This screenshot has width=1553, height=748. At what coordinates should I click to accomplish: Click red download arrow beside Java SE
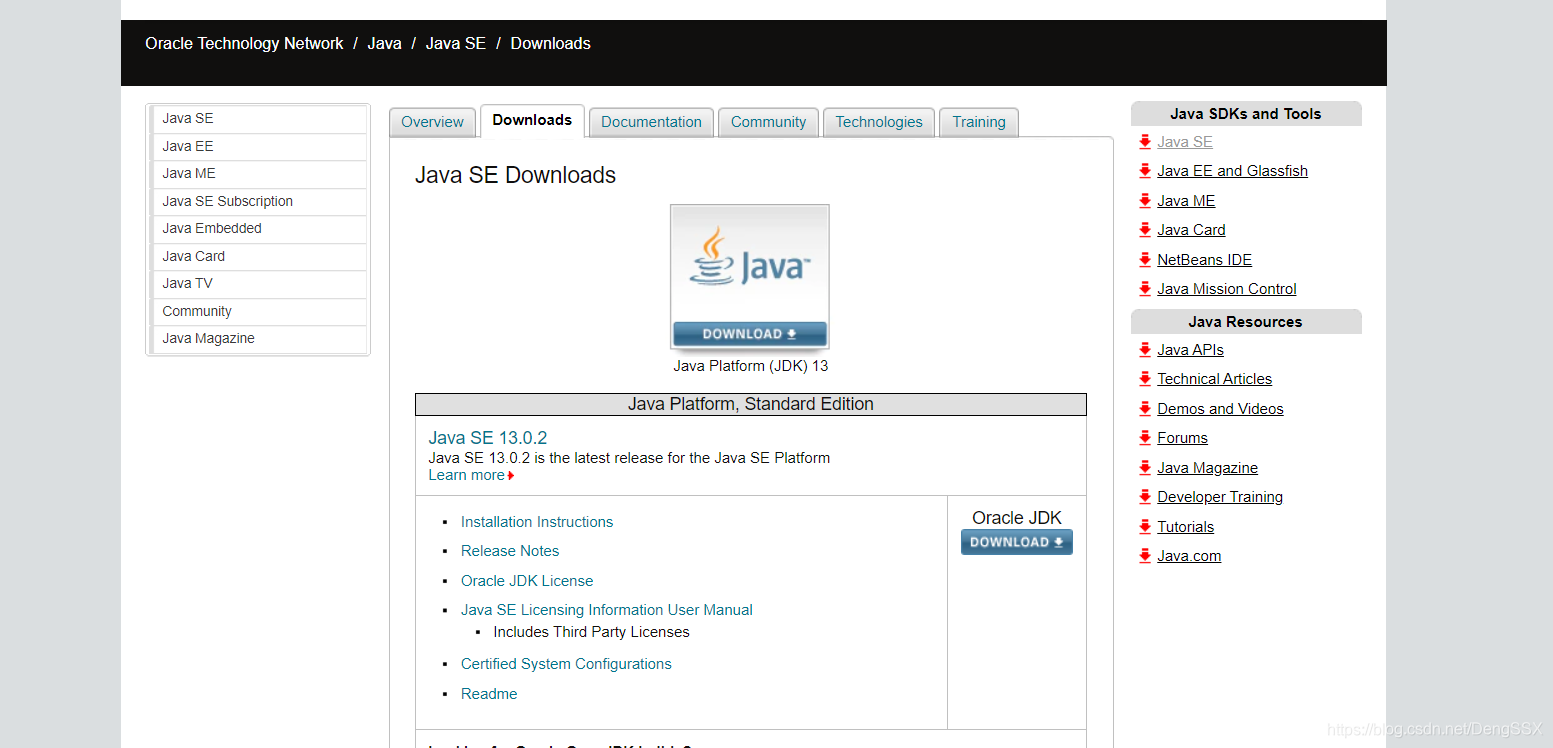1145,142
